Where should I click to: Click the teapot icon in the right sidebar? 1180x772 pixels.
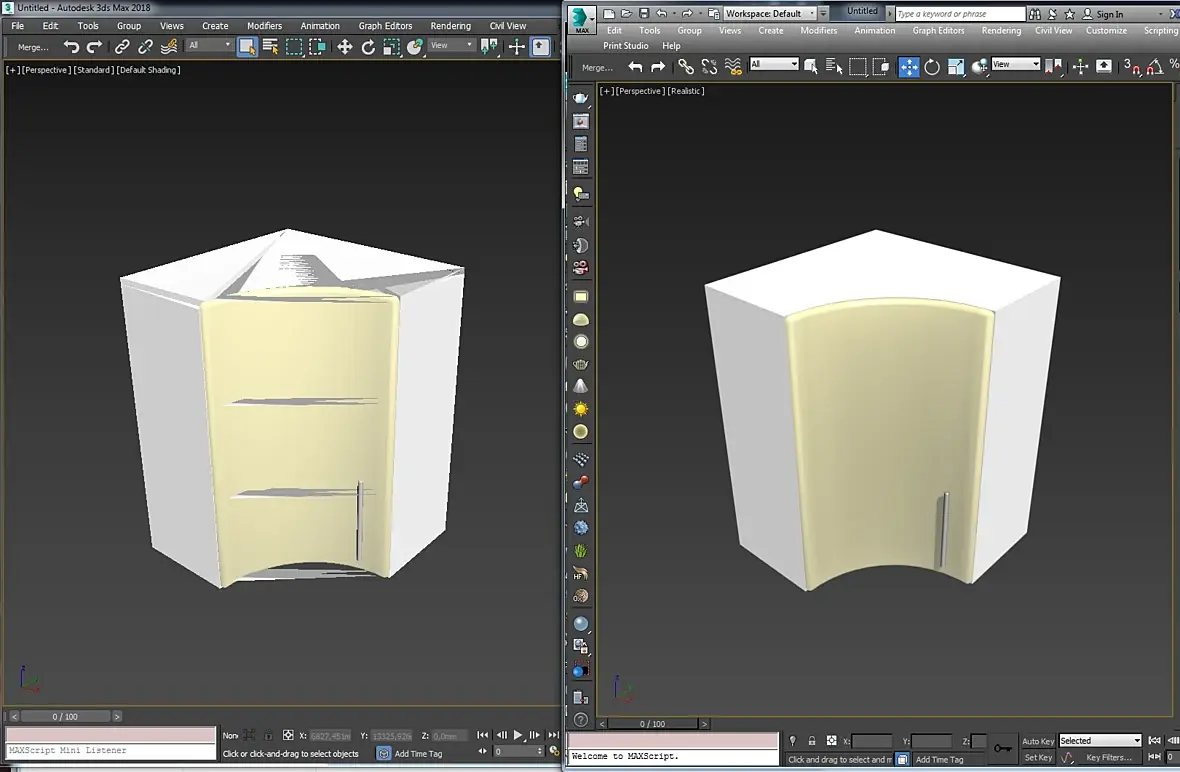(x=581, y=98)
